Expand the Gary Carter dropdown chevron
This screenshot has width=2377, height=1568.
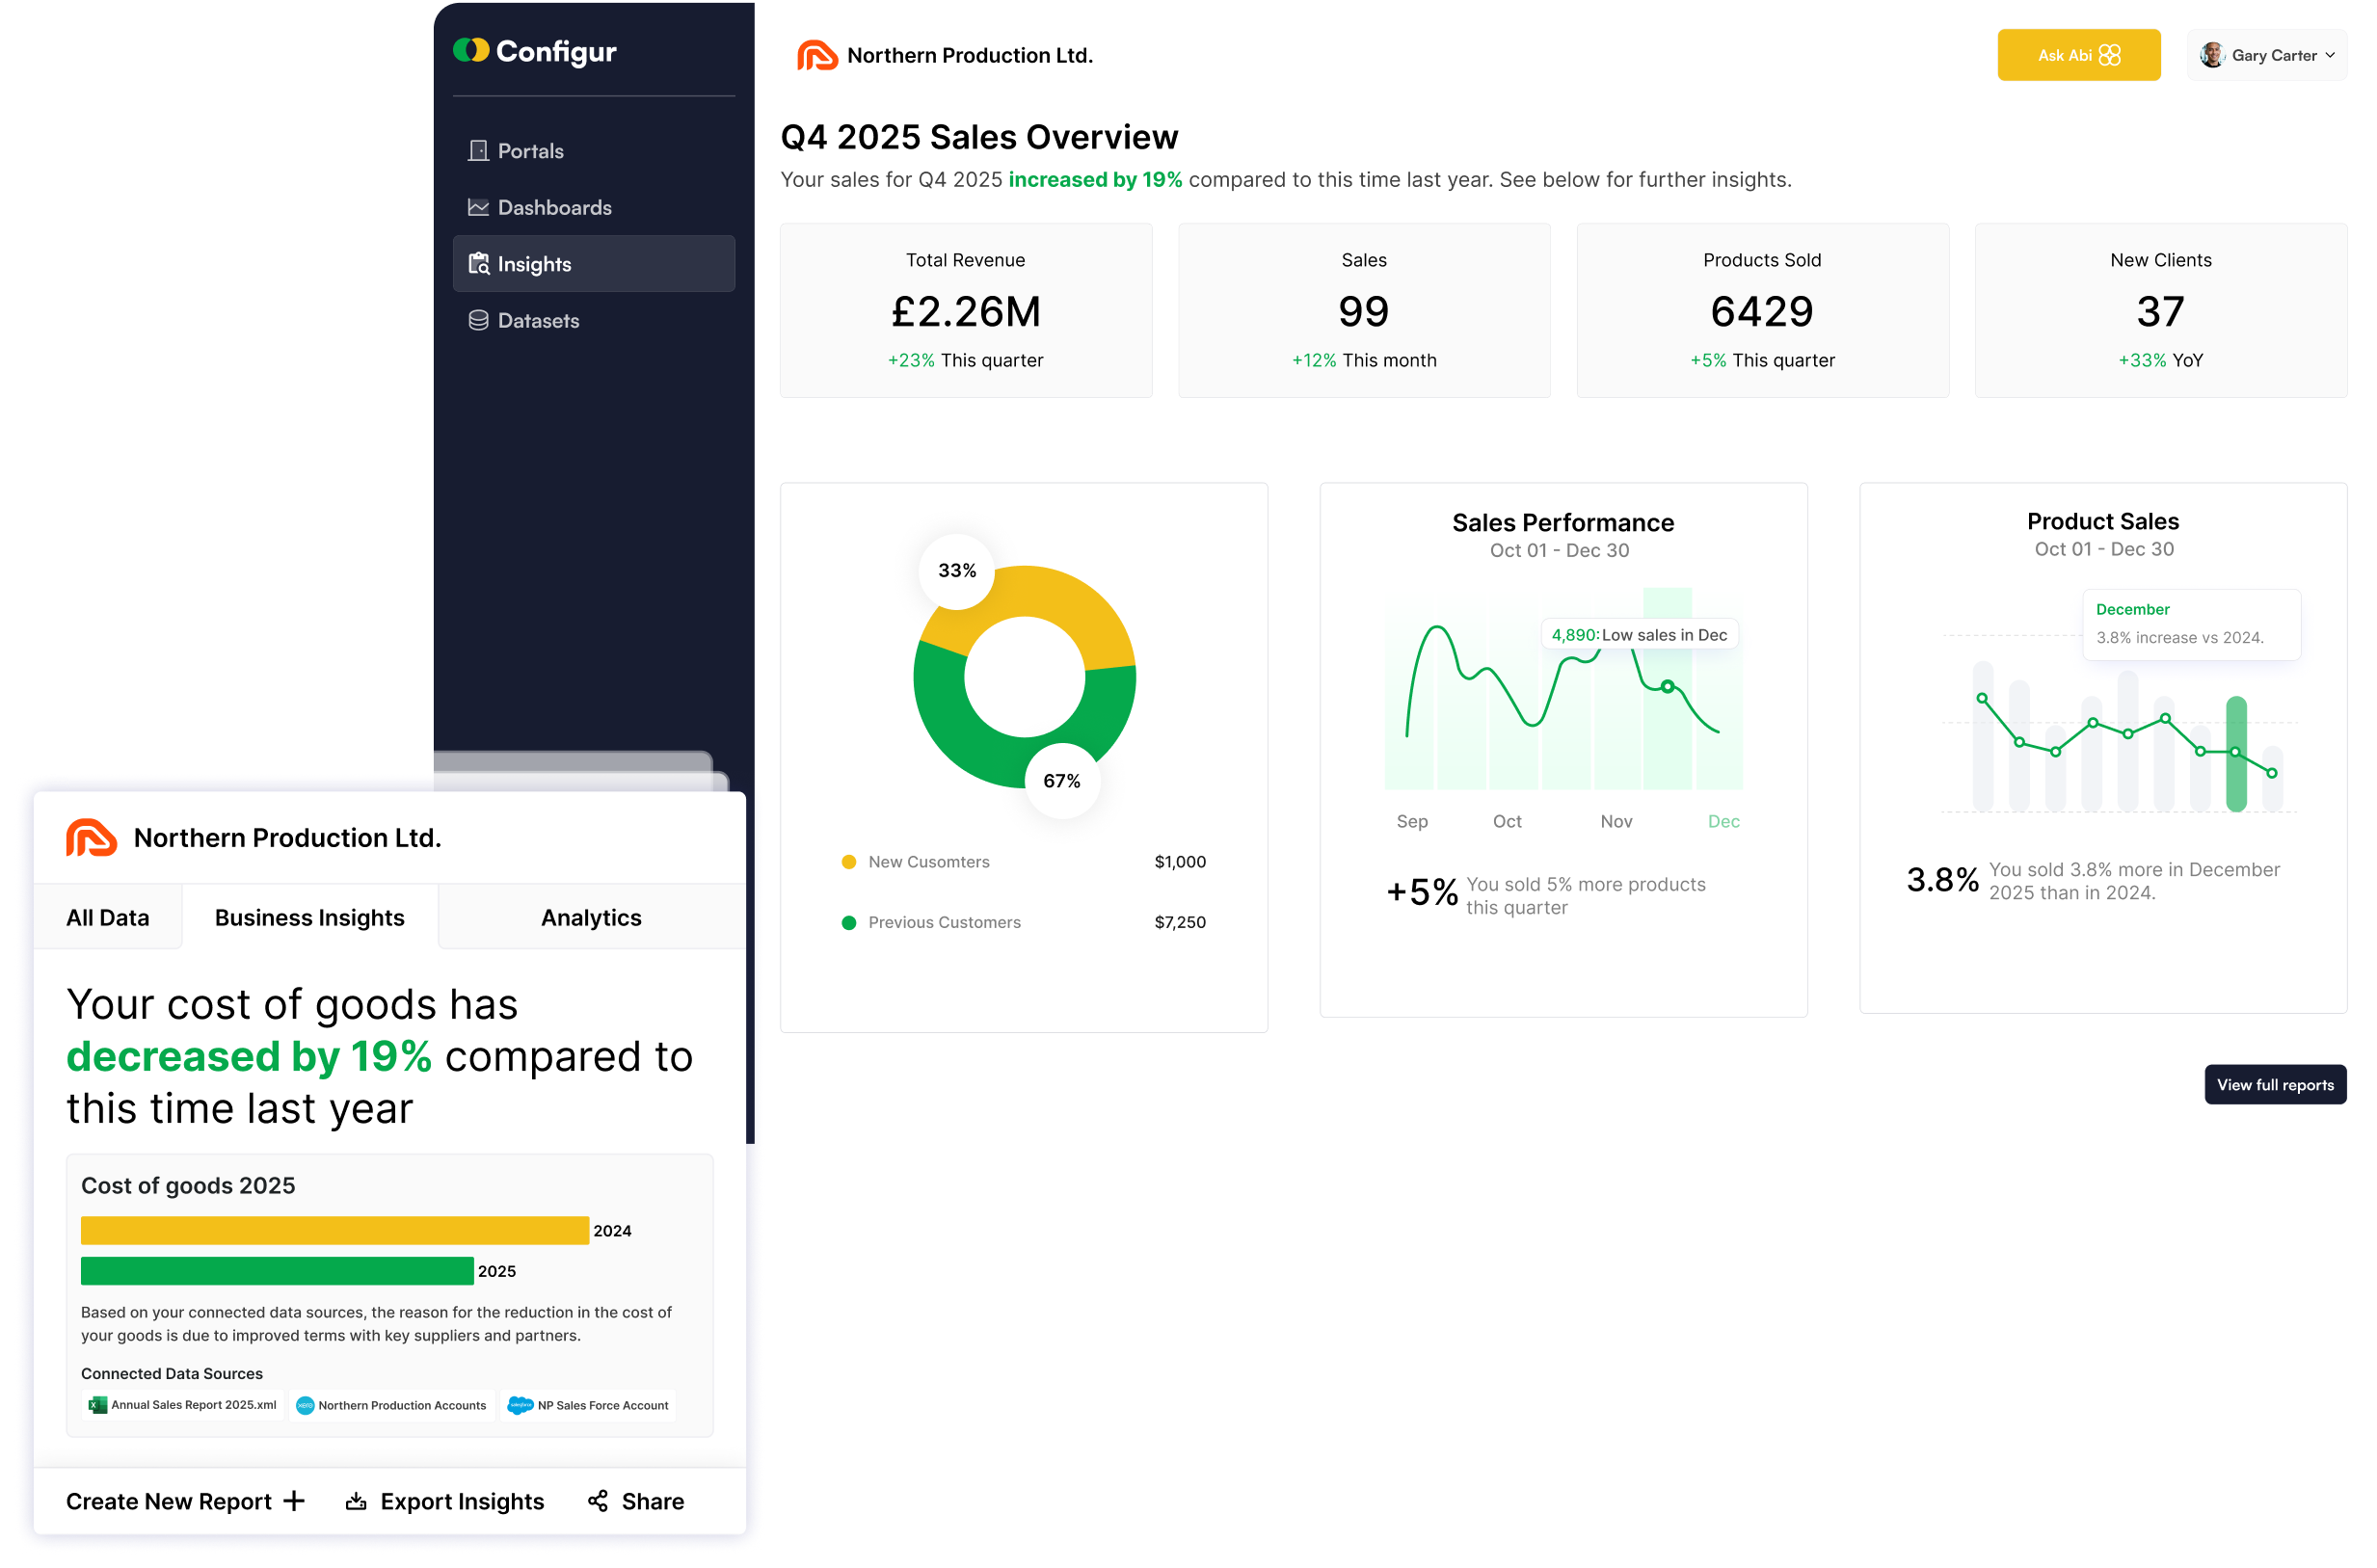click(x=2330, y=55)
